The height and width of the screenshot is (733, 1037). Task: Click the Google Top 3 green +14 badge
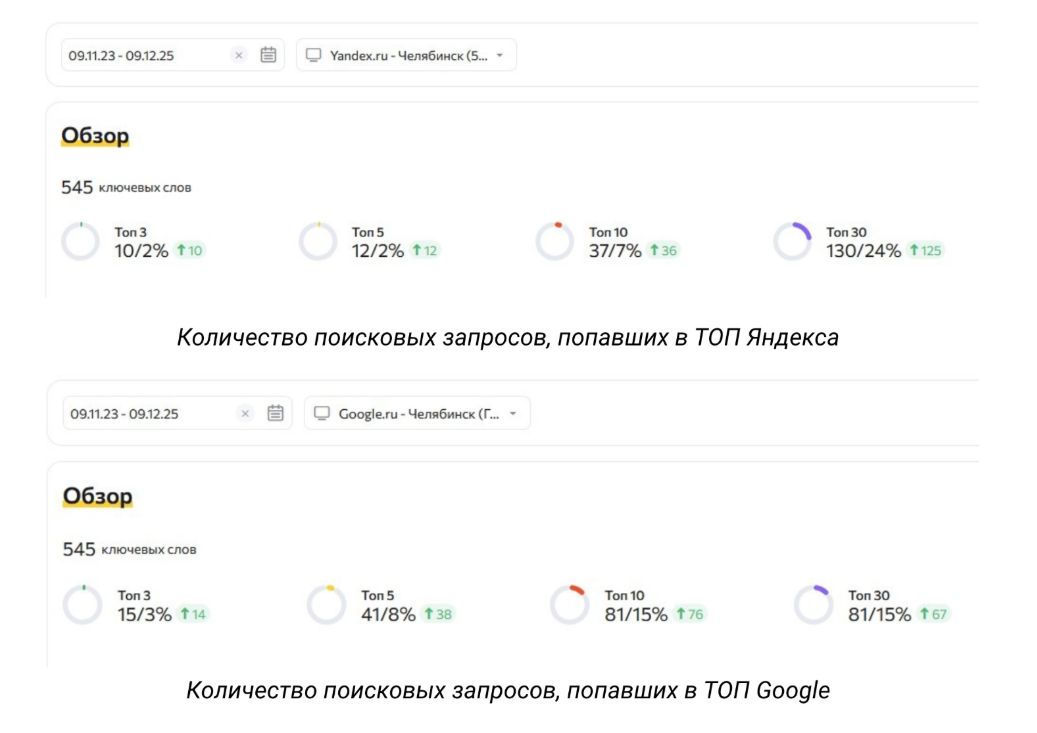(x=192, y=614)
